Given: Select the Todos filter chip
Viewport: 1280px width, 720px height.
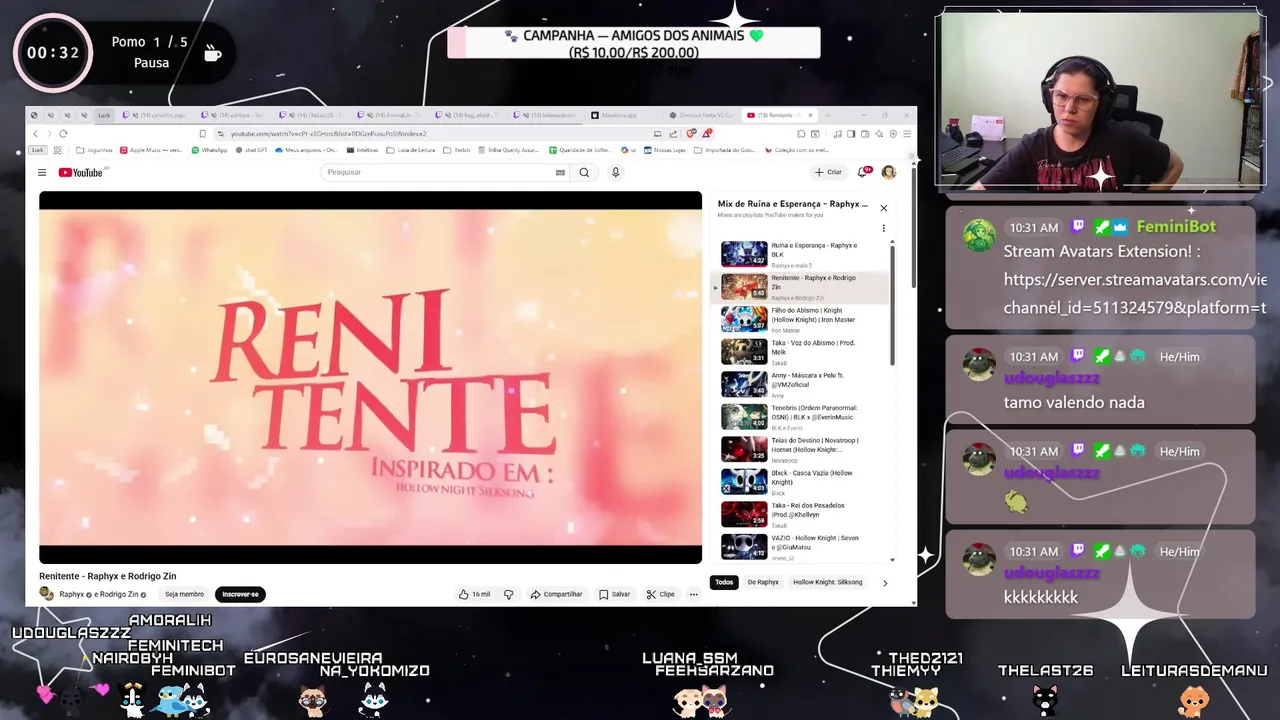Looking at the screenshot, I should pos(724,582).
